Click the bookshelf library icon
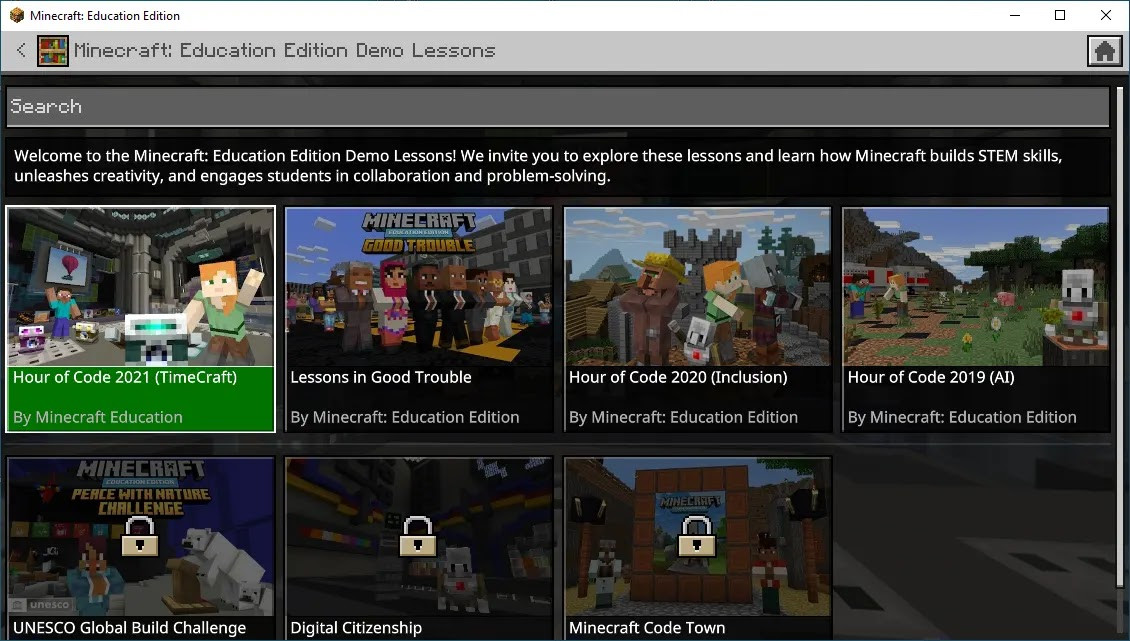The width and height of the screenshot is (1130, 641). click(x=53, y=51)
